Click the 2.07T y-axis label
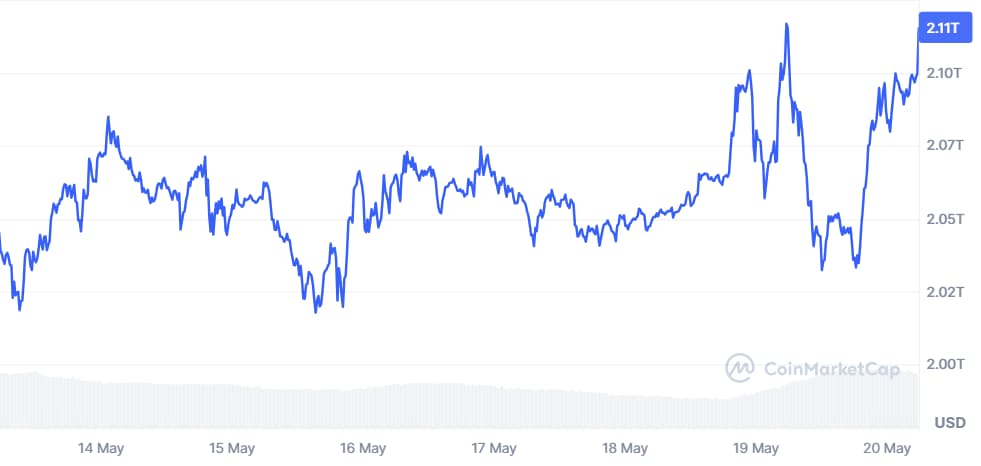 [943, 146]
